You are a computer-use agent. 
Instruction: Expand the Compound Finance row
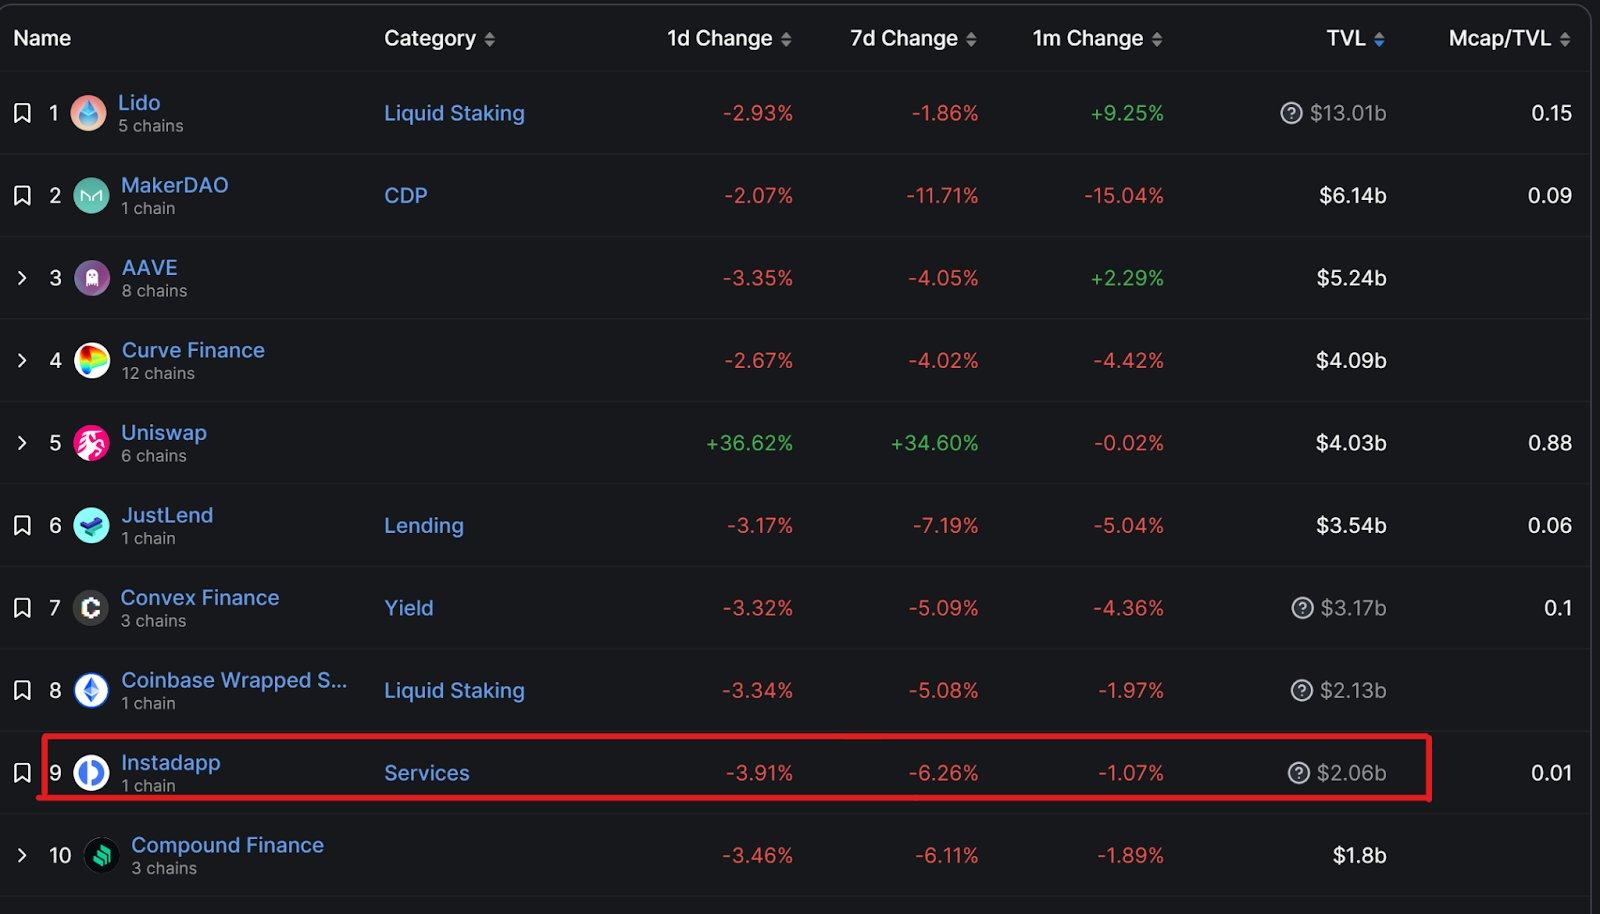[x=22, y=856]
